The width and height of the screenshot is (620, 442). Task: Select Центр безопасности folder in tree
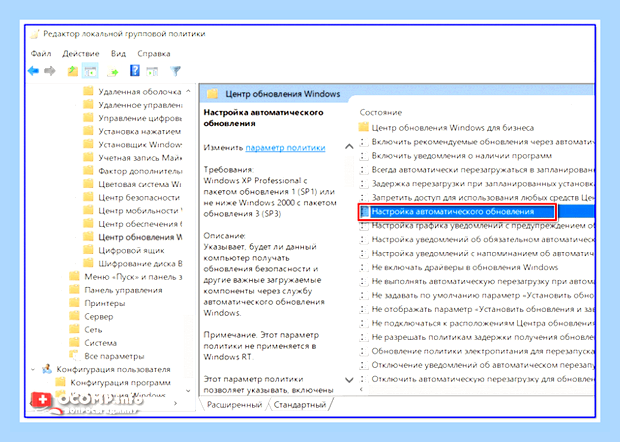(x=132, y=197)
